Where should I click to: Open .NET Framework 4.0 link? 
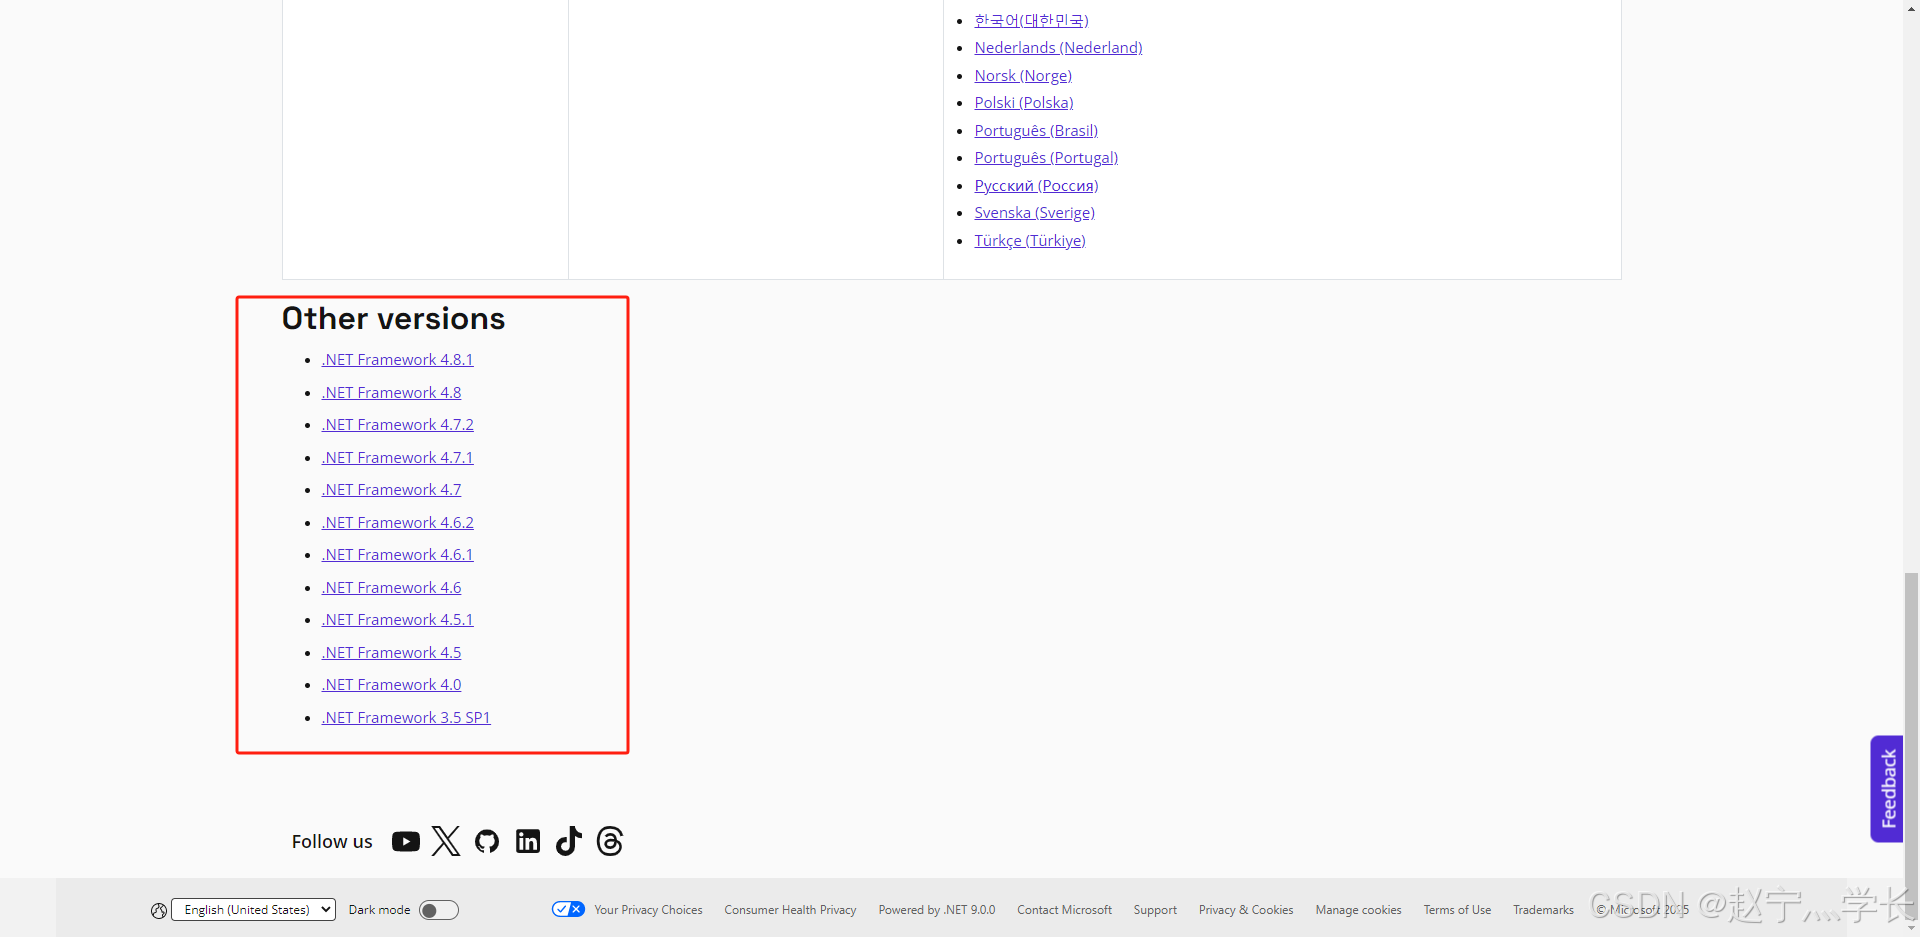point(392,685)
